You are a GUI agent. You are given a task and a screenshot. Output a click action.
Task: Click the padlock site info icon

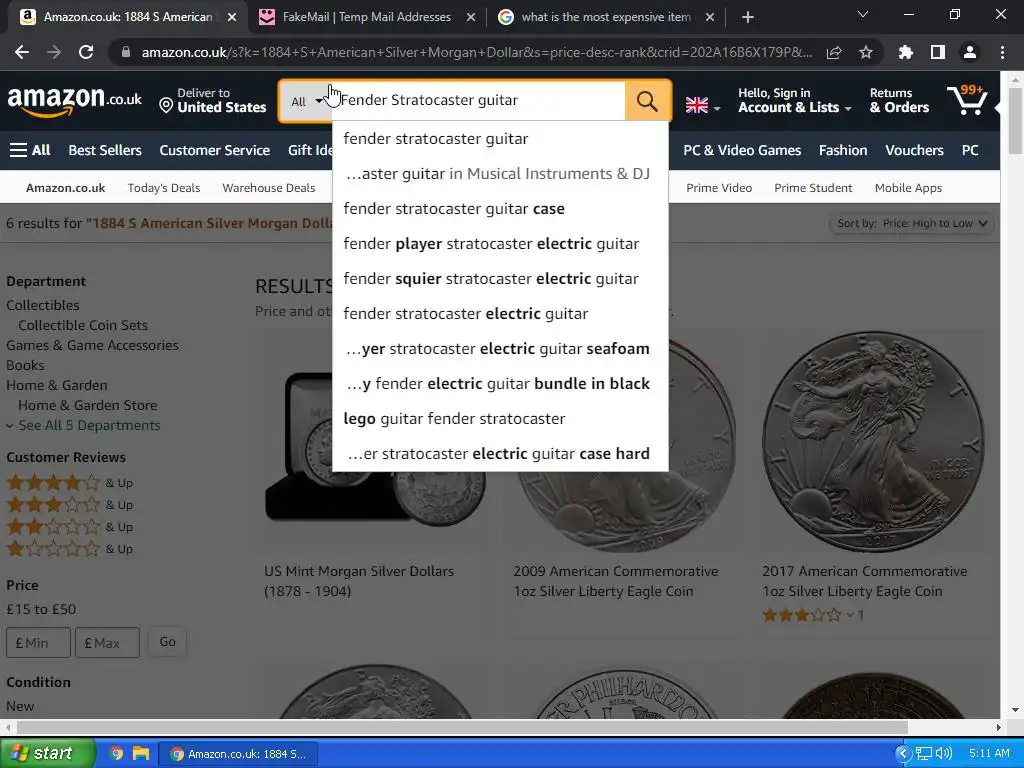[x=126, y=52]
